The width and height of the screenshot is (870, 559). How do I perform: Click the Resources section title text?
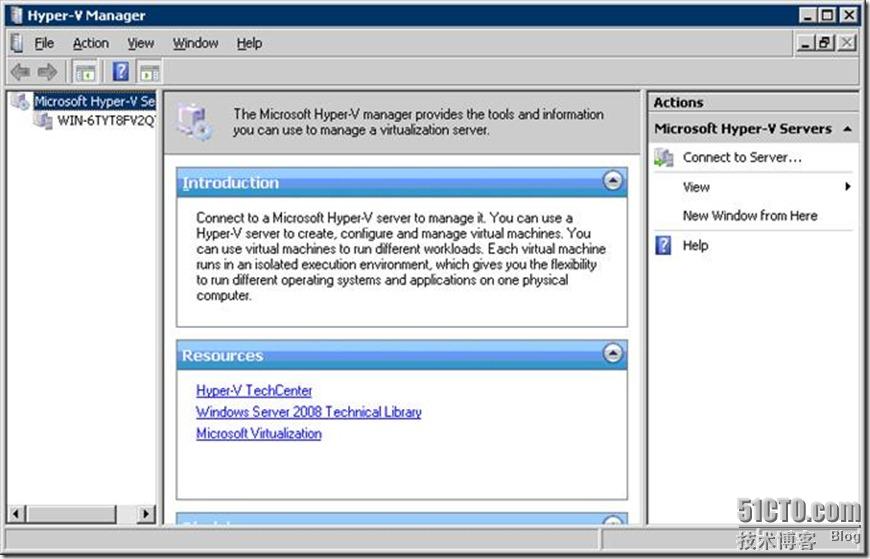click(x=222, y=355)
